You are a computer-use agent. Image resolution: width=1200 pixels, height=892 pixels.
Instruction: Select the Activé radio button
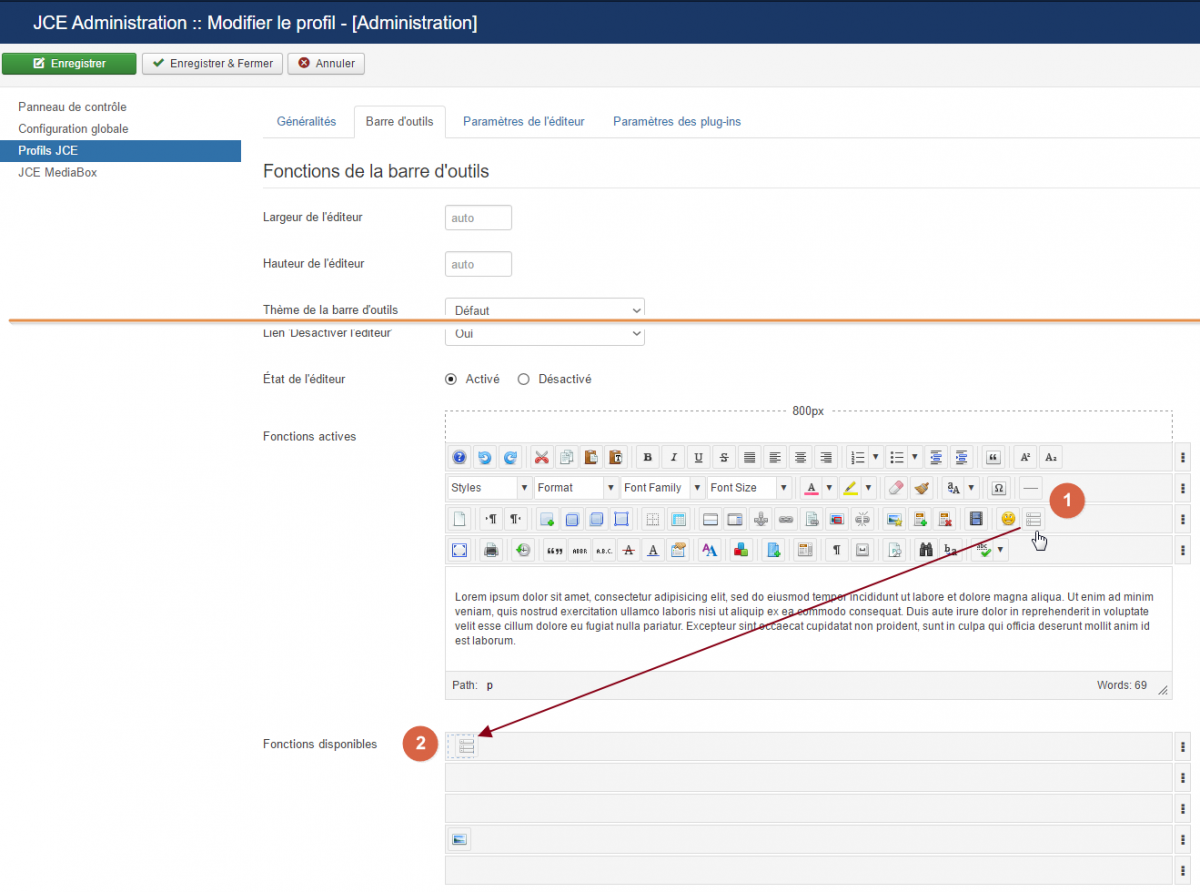click(x=451, y=379)
